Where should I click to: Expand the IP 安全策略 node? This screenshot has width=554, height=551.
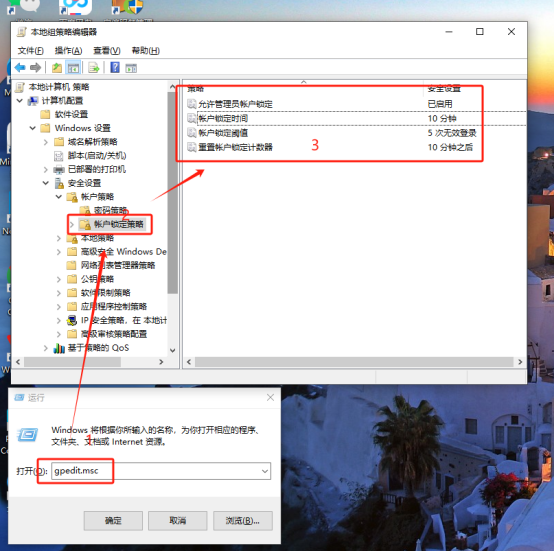point(59,321)
